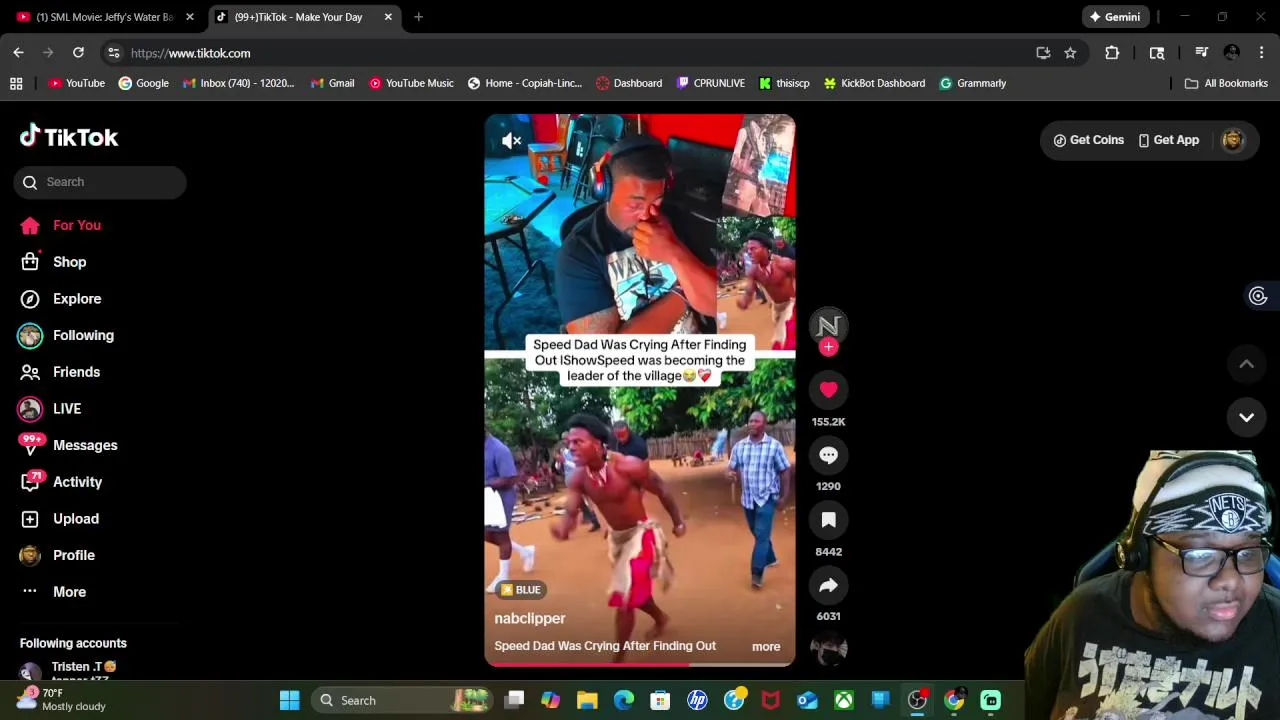Open Activity notifications in sidebar
This screenshot has width=1280, height=720.
coord(62,482)
